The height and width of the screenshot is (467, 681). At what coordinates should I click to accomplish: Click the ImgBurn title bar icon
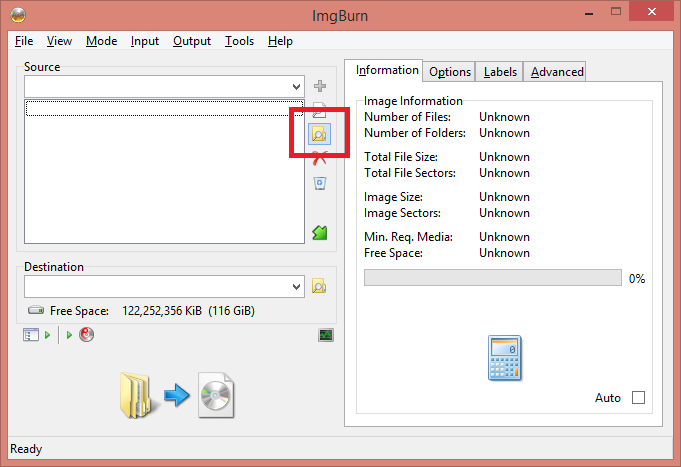pyautogui.click(x=18, y=15)
